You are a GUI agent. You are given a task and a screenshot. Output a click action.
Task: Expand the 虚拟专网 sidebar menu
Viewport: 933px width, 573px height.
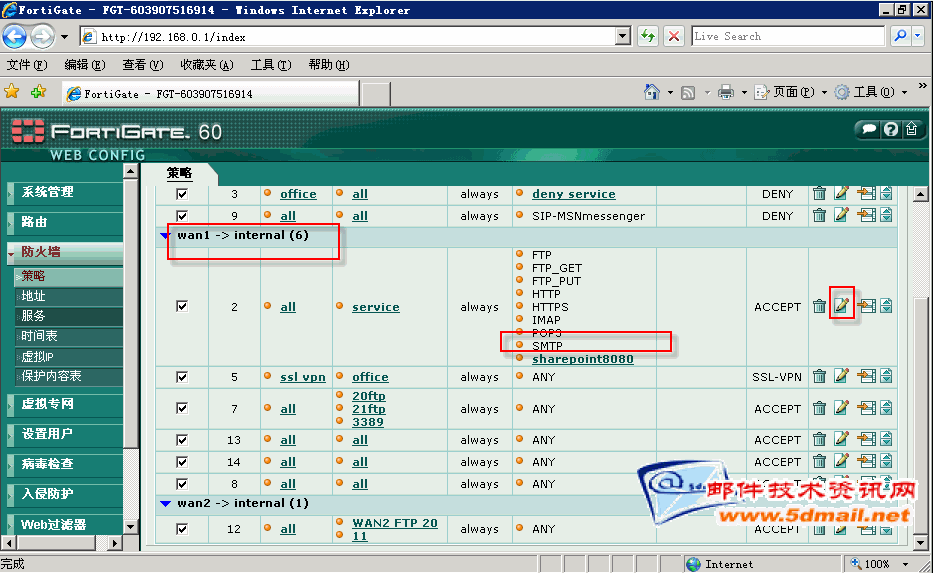click(x=64, y=404)
